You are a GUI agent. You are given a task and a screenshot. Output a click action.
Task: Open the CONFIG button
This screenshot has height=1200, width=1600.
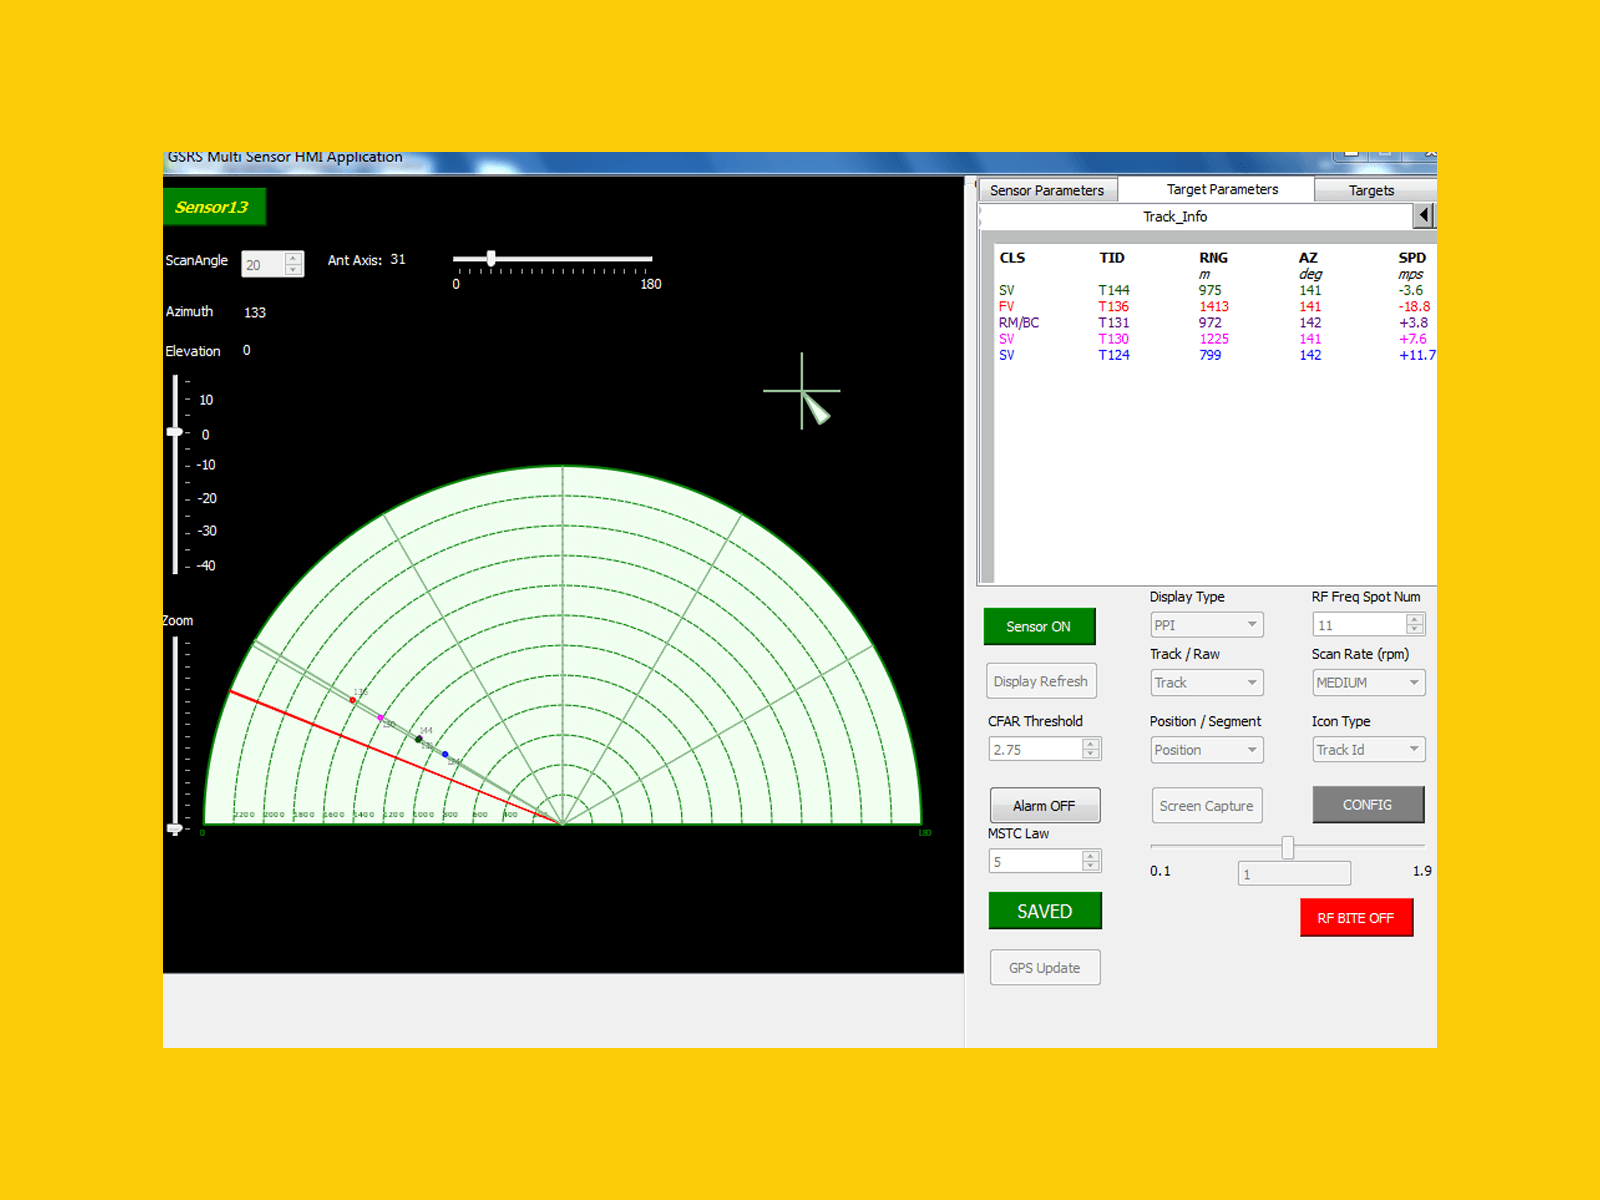(x=1368, y=804)
